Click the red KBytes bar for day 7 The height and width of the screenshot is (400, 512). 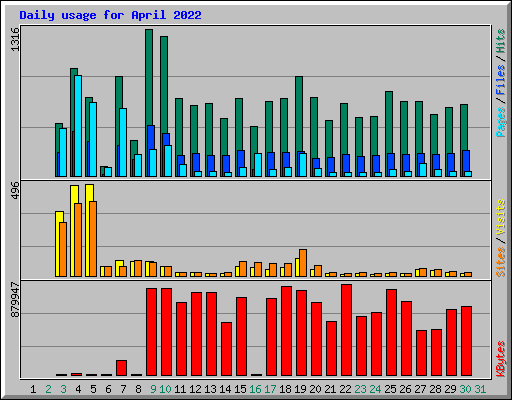pyautogui.click(x=121, y=368)
